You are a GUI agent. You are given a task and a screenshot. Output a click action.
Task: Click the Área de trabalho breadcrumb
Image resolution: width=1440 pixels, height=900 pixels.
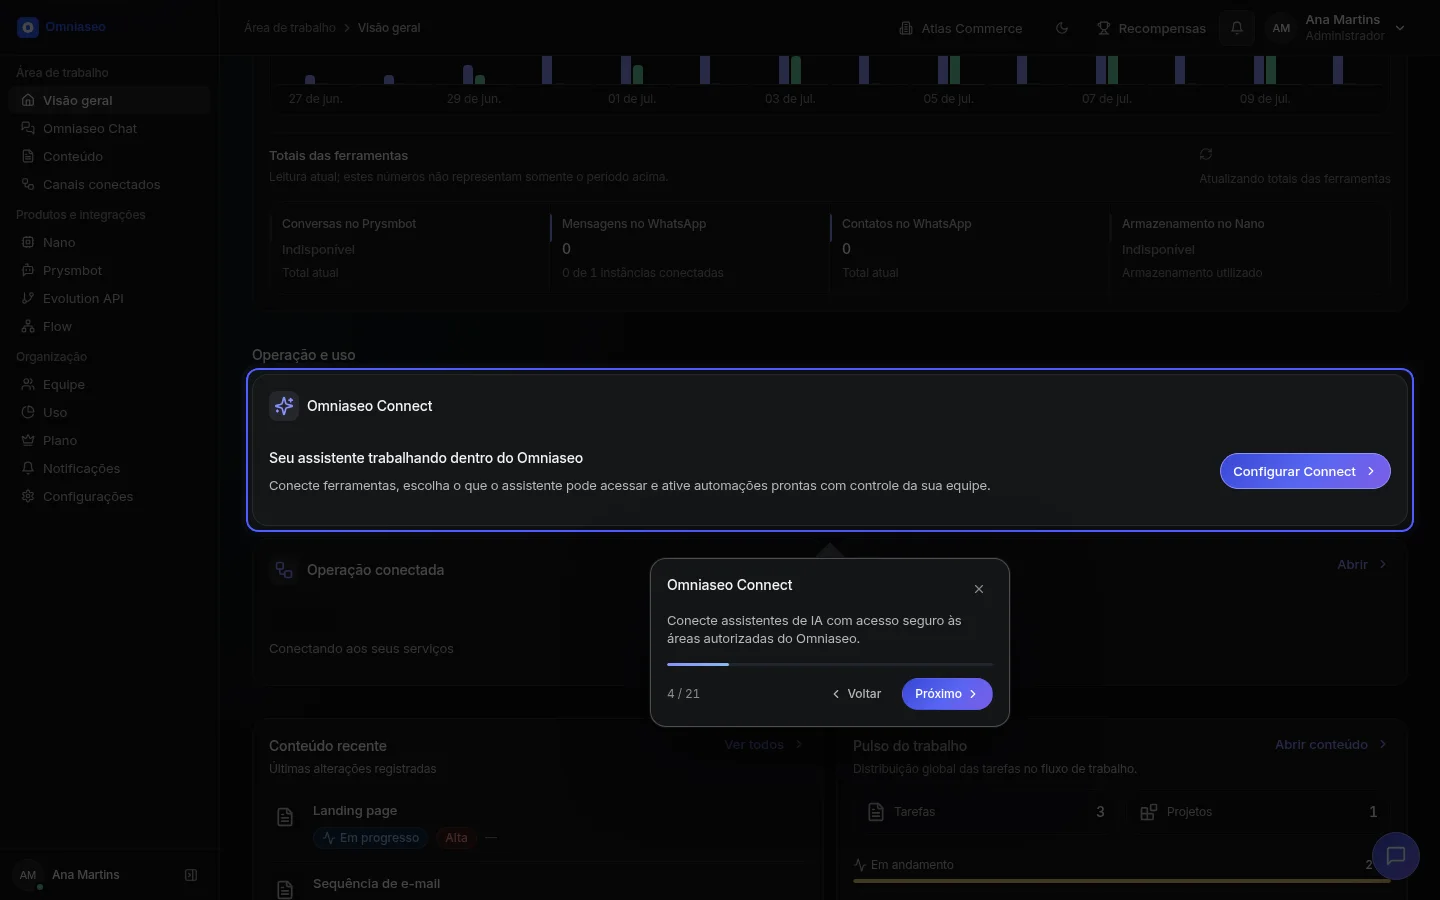tap(290, 28)
